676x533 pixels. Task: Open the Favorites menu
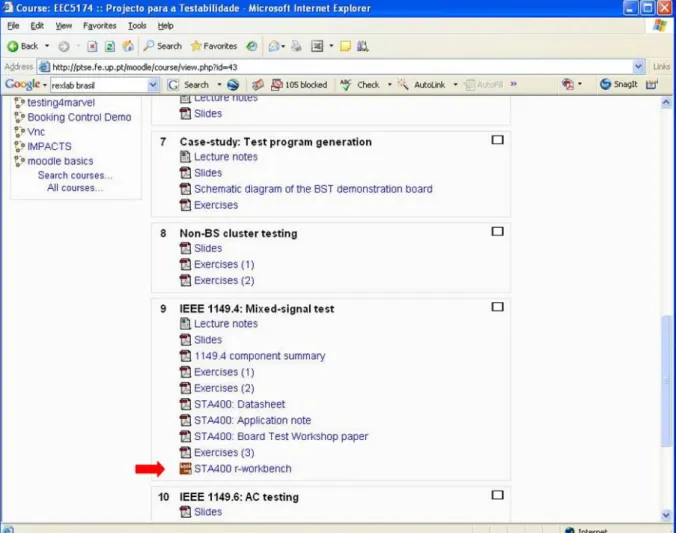click(100, 26)
